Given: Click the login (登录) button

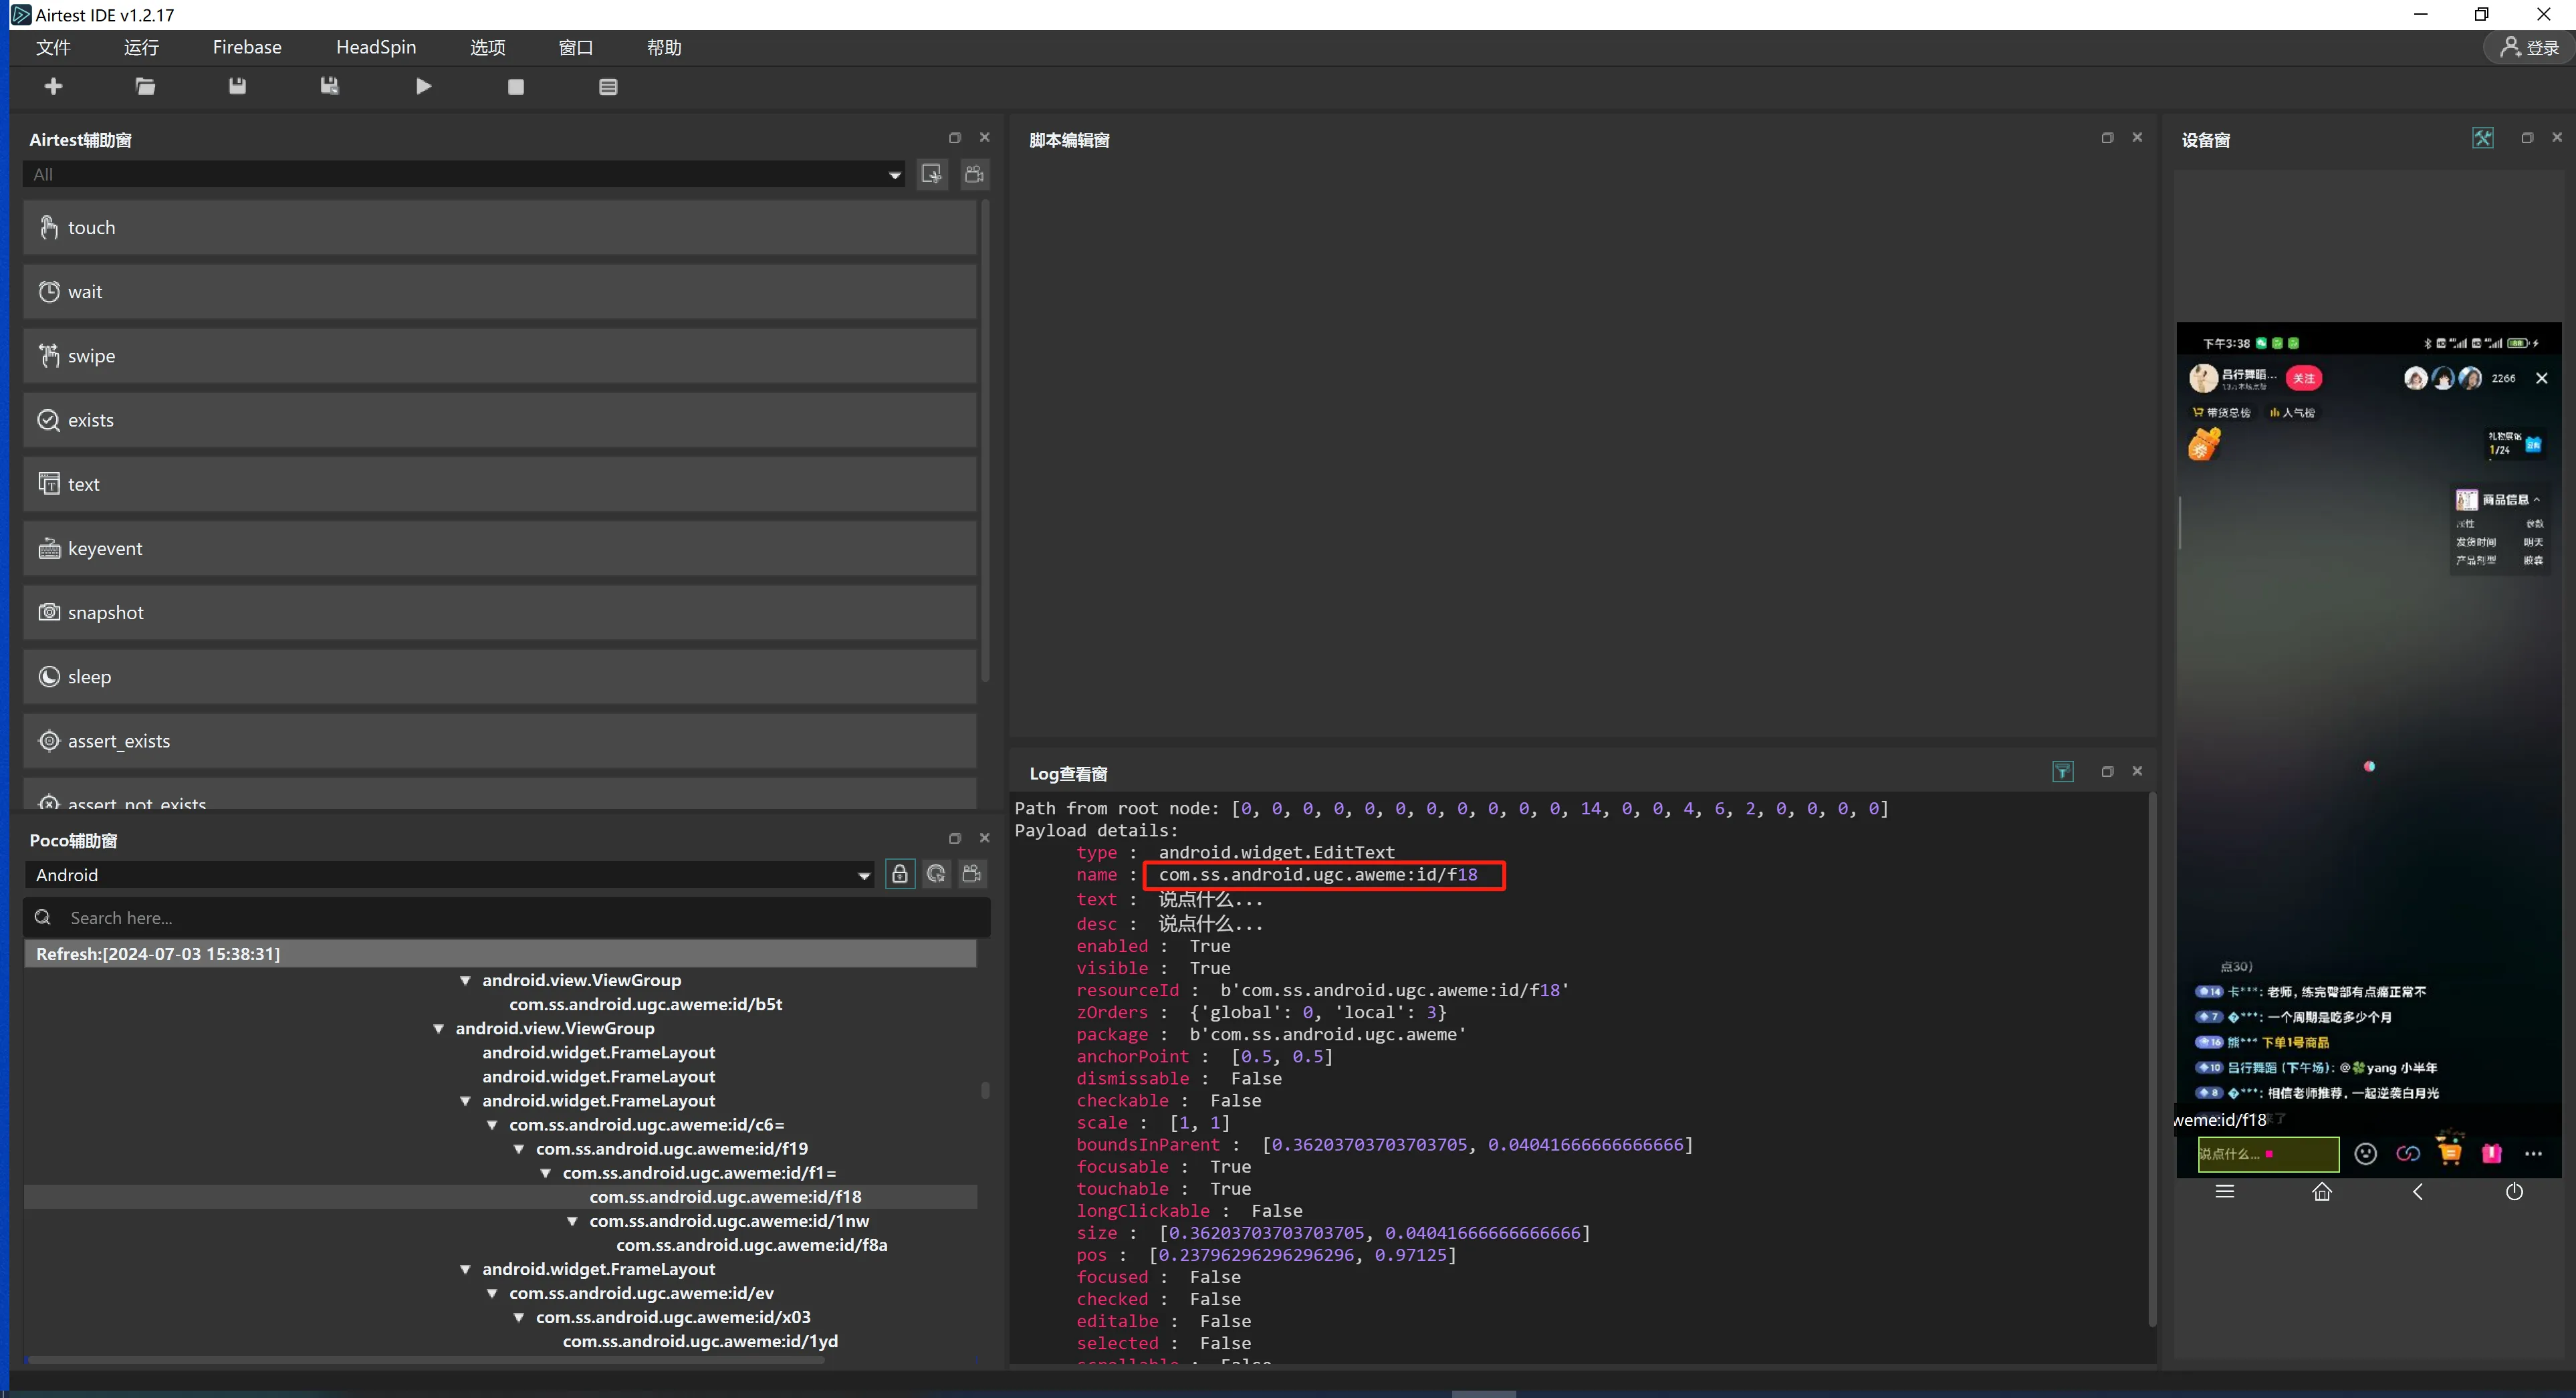Looking at the screenshot, I should point(2529,47).
